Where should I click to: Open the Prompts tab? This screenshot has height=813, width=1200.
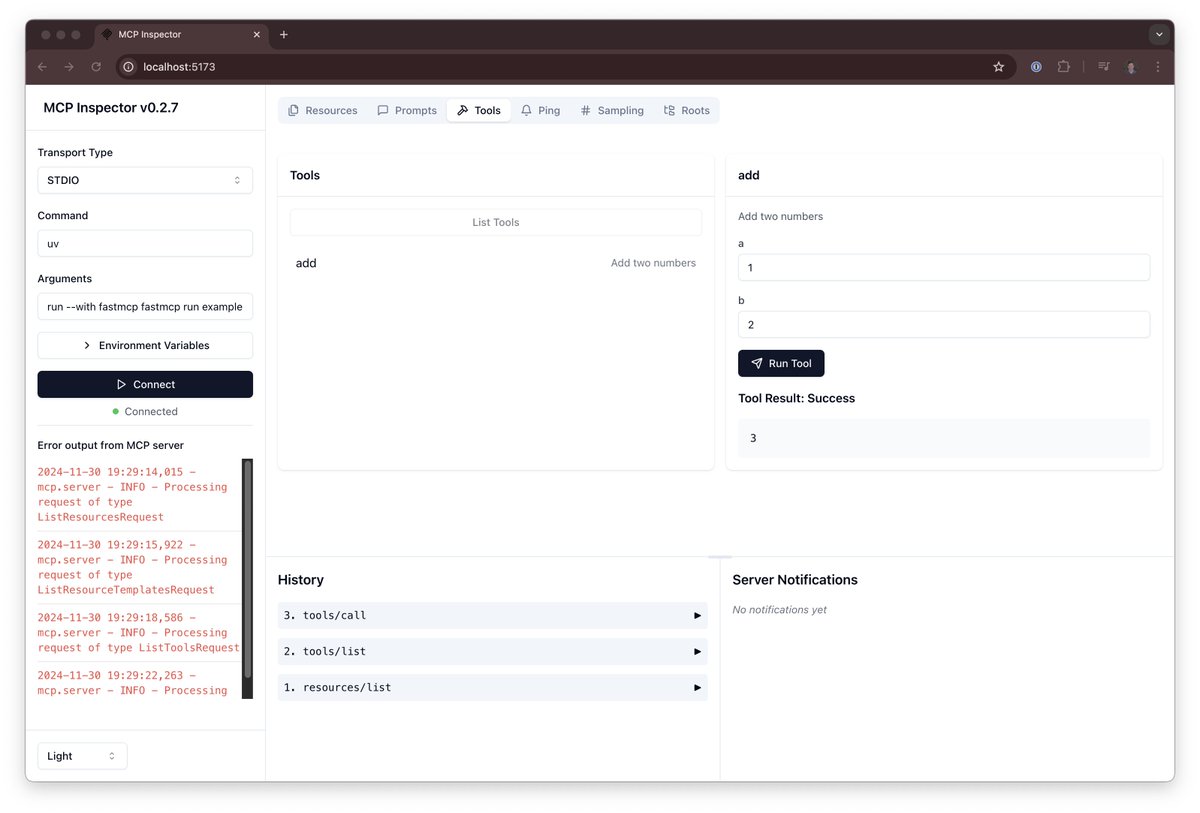407,110
